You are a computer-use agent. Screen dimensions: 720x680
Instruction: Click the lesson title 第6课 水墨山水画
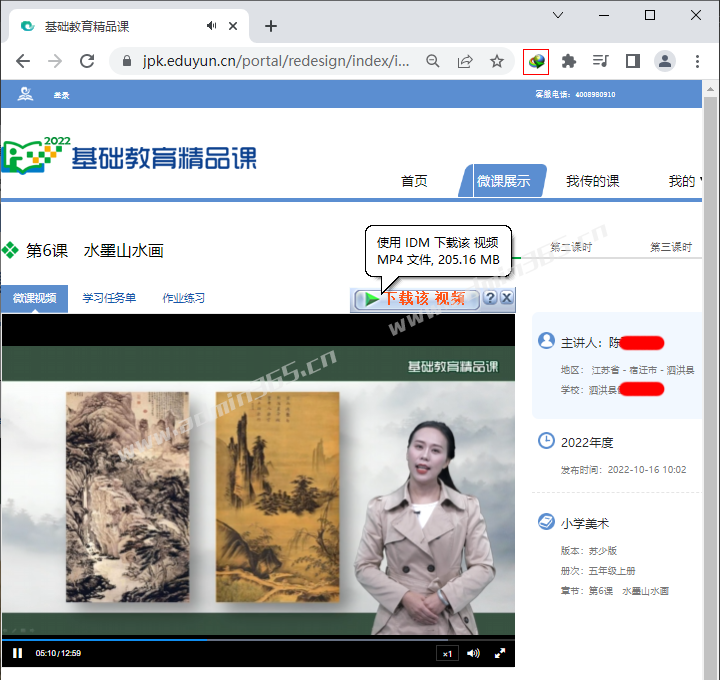point(95,251)
